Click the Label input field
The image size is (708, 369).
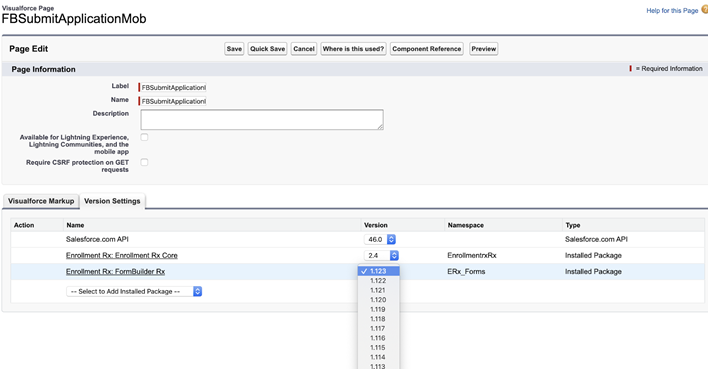173,88
